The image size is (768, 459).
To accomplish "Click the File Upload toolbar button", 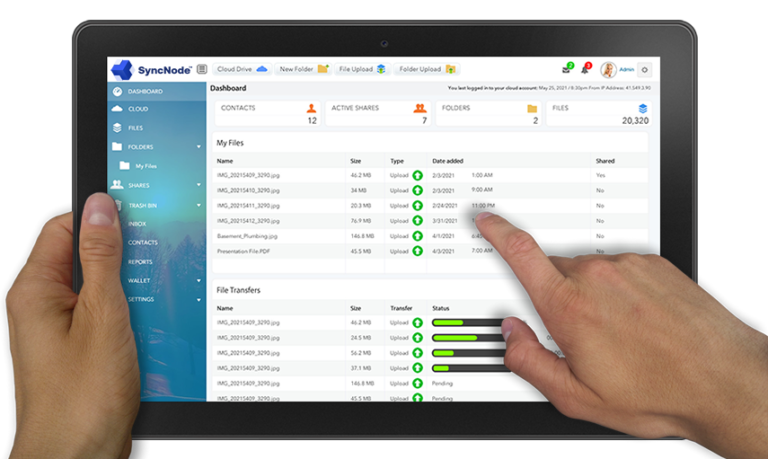I will 362,69.
